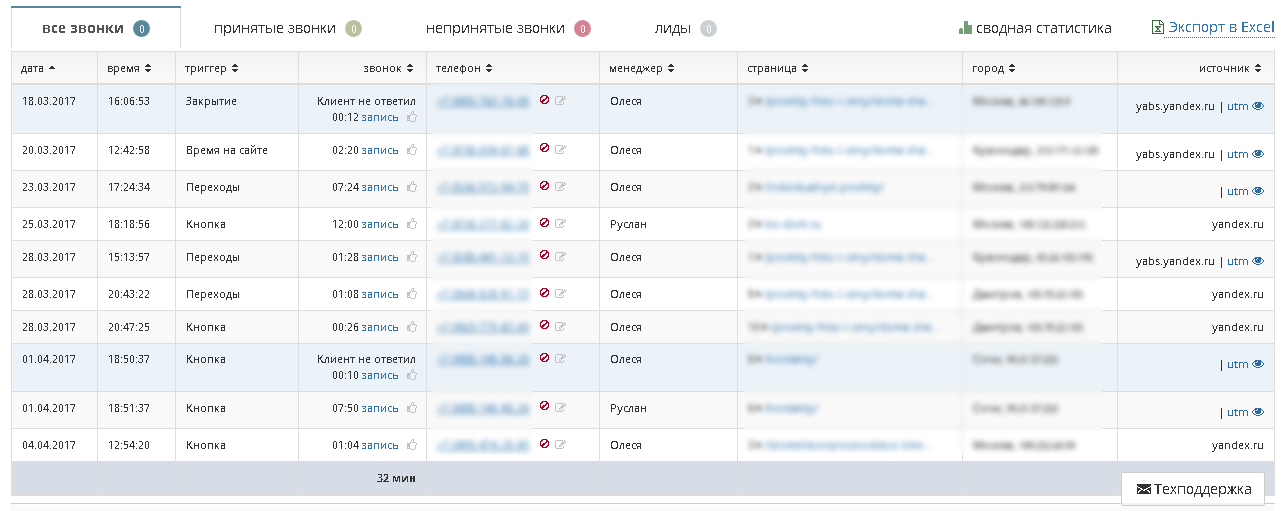Click edit icon for the 12:42:58 call
Image resolution: width=1287 pixels, height=511 pixels.
(x=560, y=148)
